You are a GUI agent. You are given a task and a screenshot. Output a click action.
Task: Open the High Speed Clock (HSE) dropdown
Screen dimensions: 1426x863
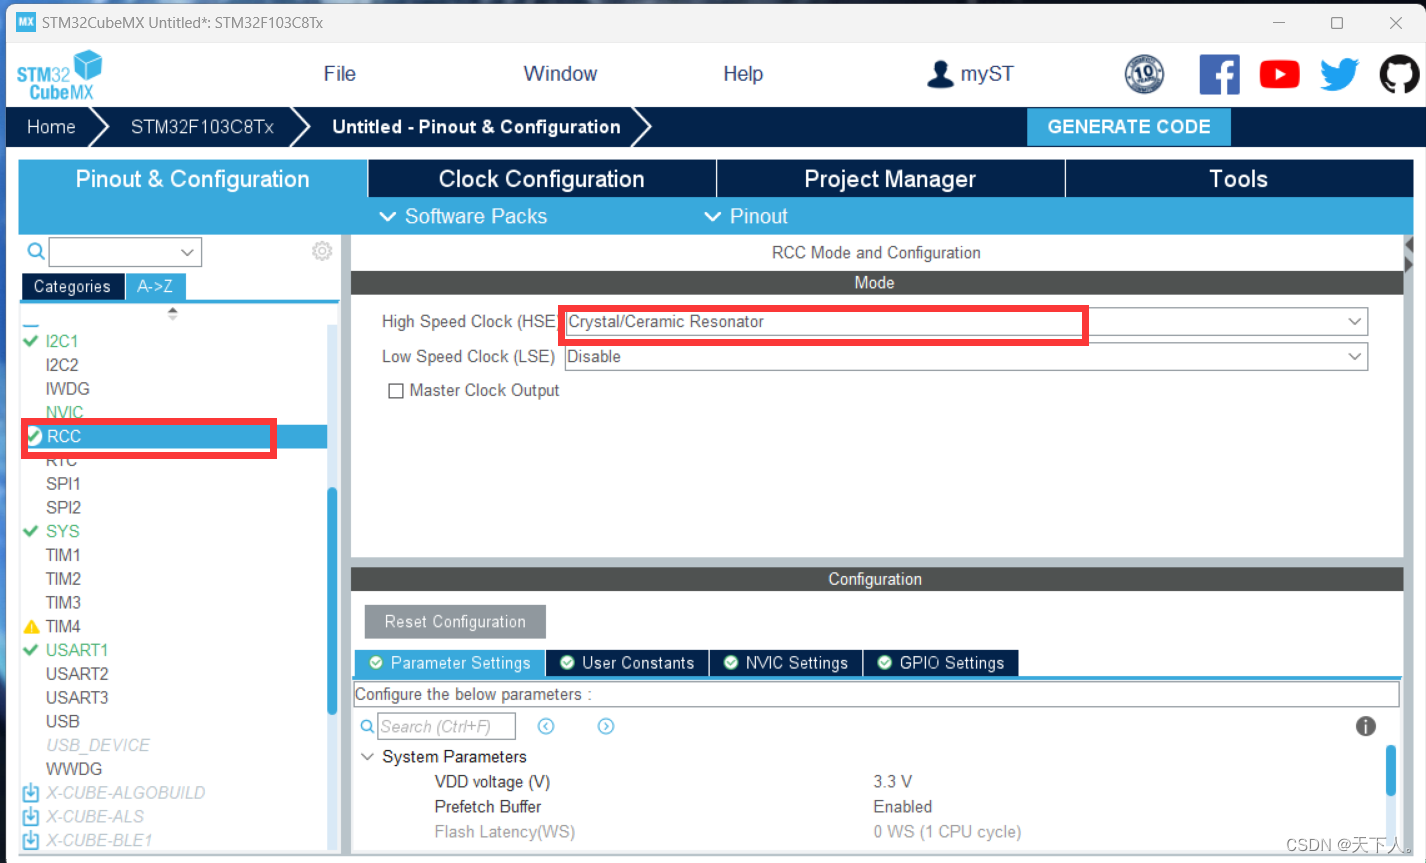(1354, 322)
